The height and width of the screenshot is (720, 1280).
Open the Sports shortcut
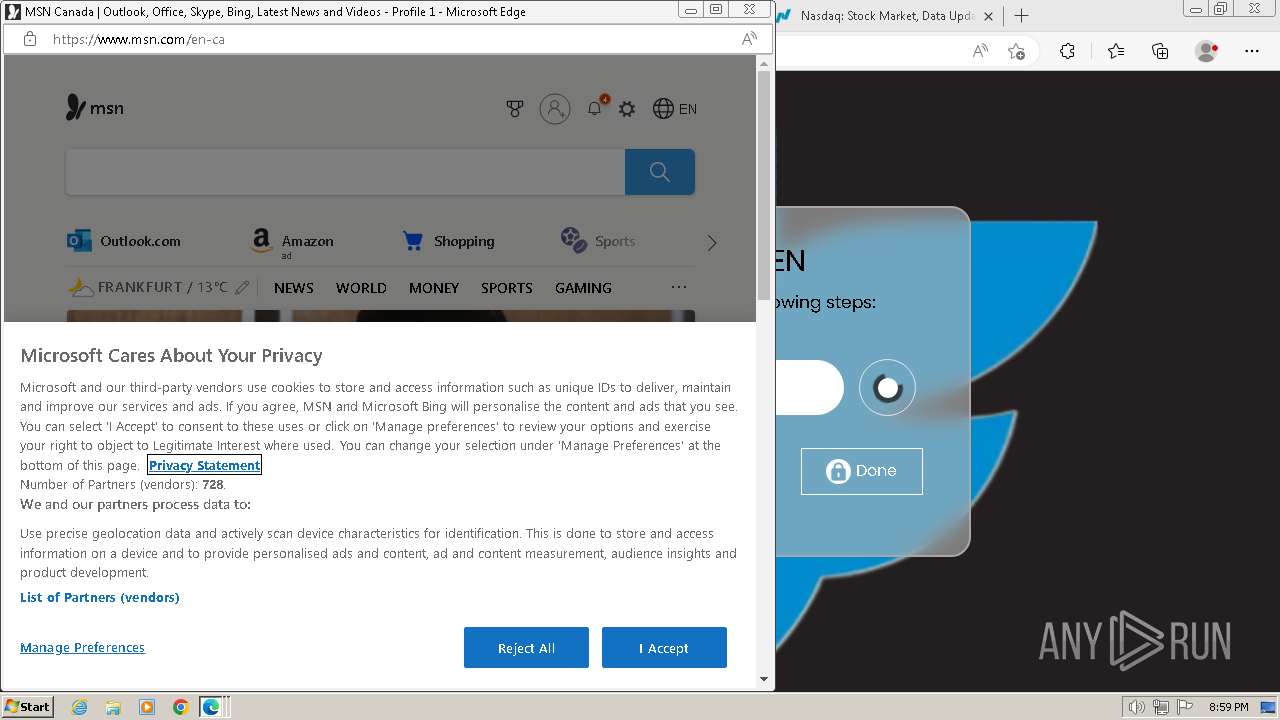coord(598,241)
